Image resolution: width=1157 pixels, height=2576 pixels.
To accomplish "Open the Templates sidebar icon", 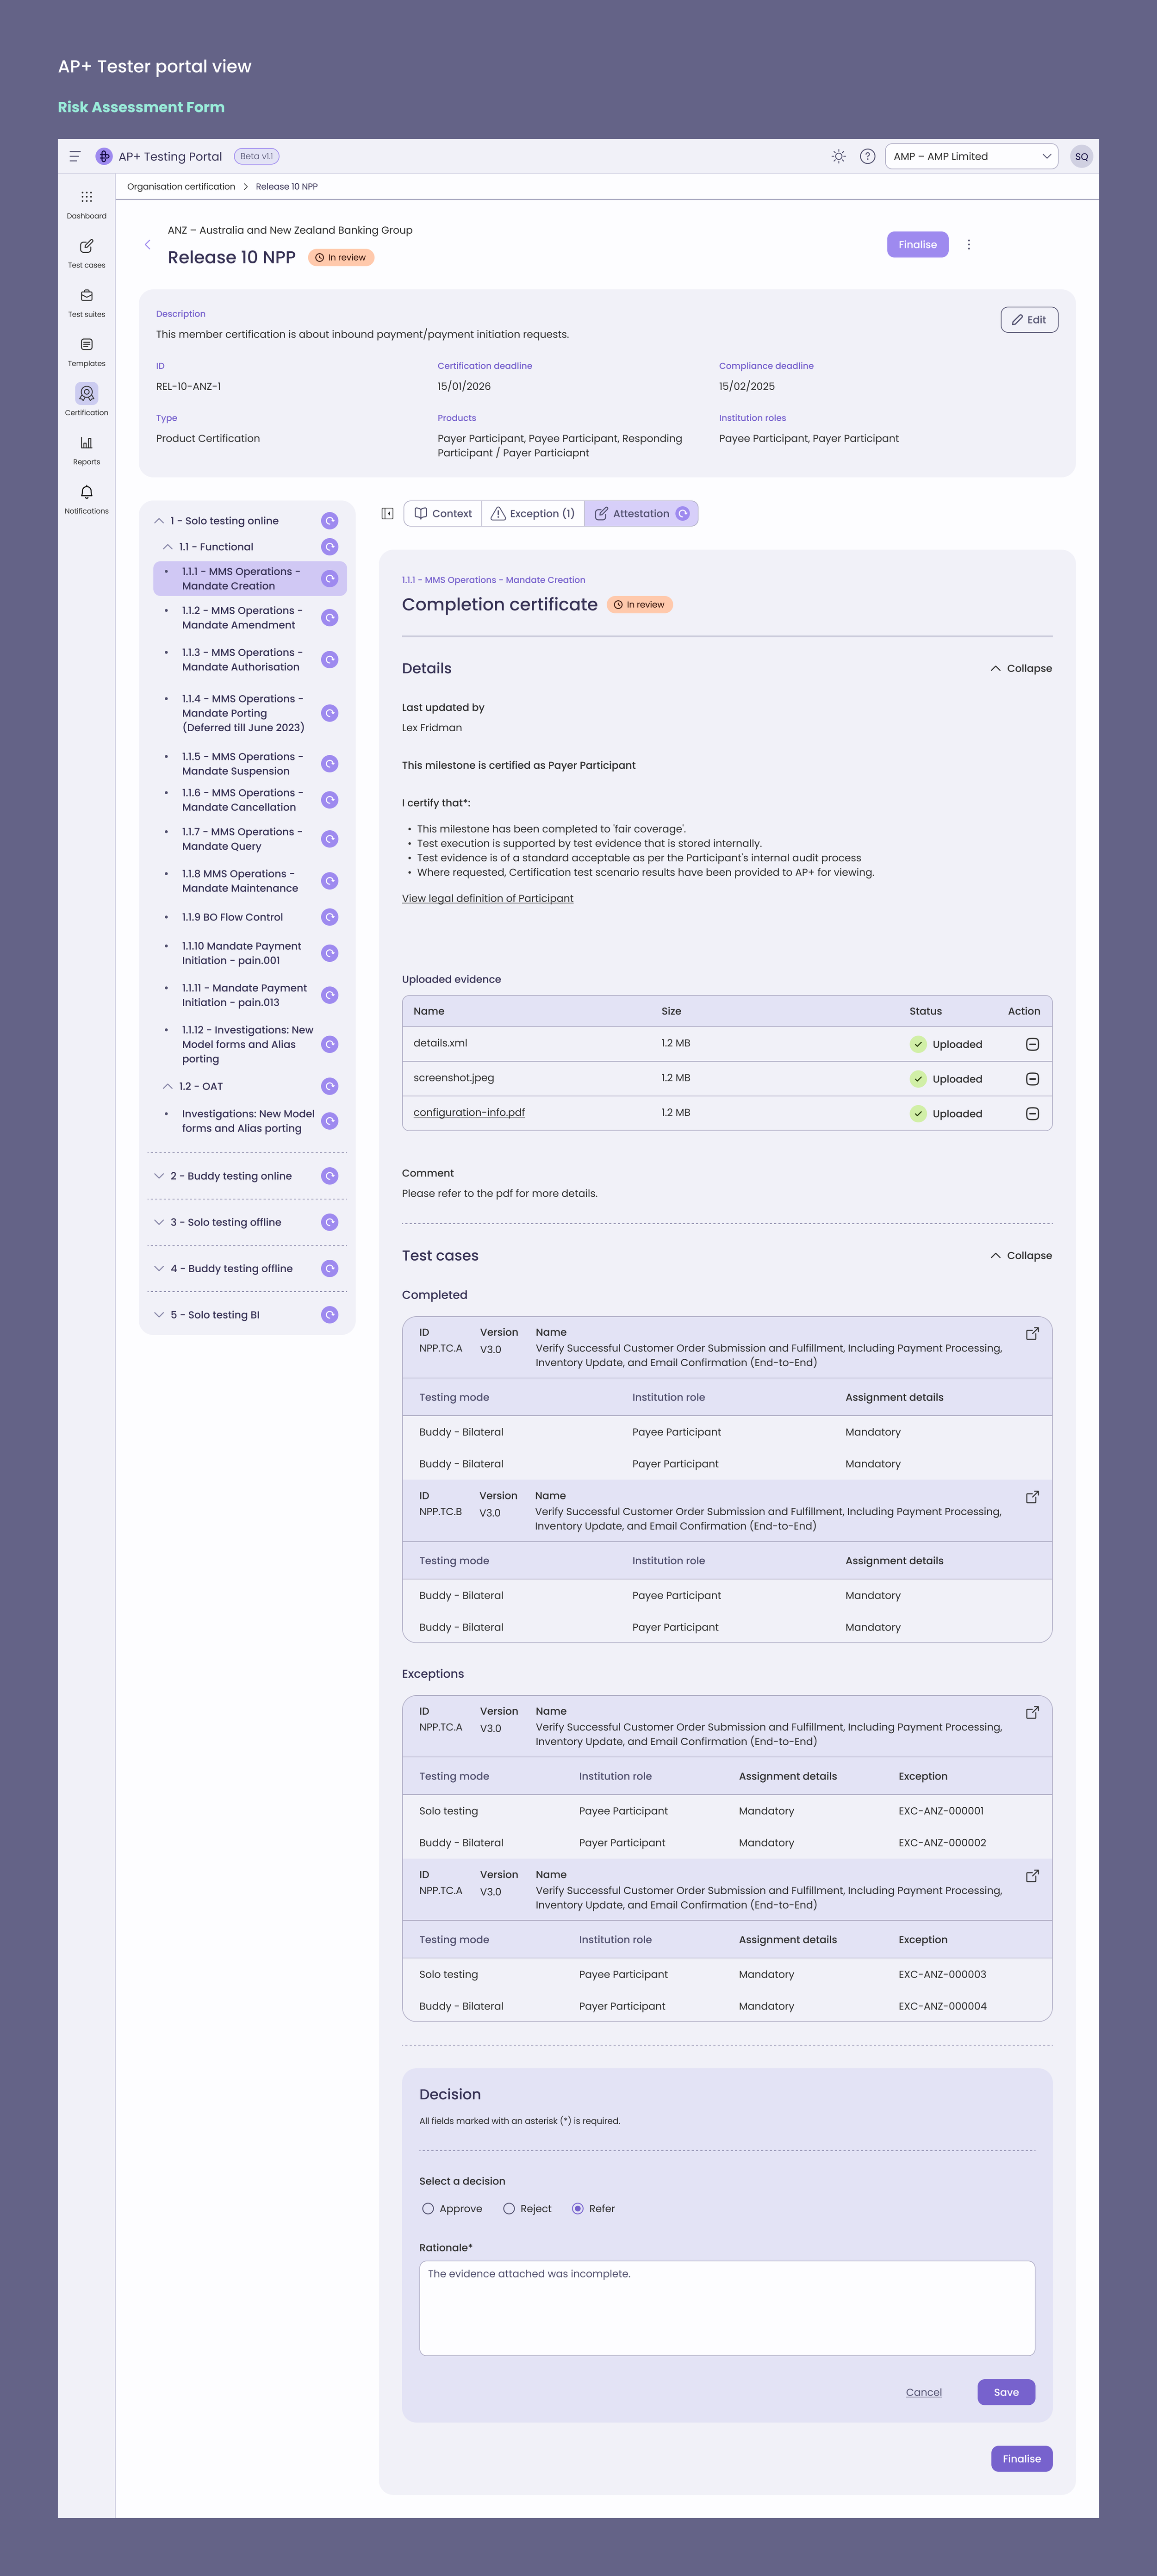I will coord(86,345).
